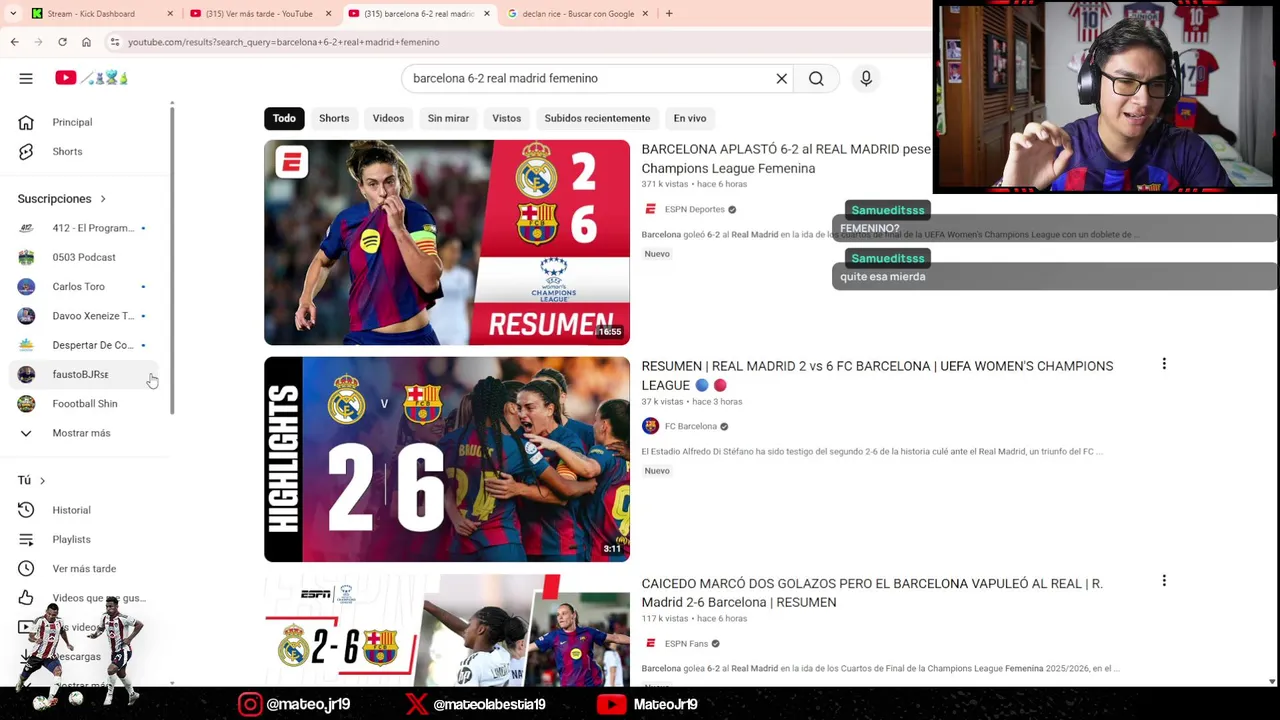
Task: Select the Videos filter chip
Action: click(x=388, y=118)
